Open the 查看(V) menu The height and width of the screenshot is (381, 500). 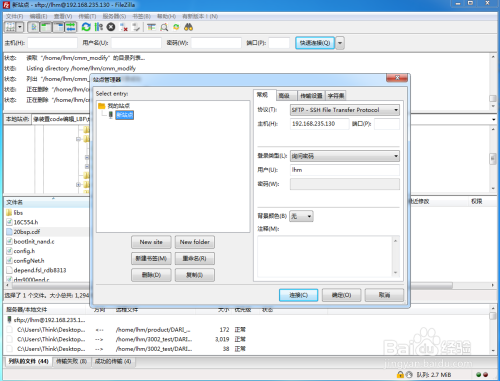tap(63, 16)
